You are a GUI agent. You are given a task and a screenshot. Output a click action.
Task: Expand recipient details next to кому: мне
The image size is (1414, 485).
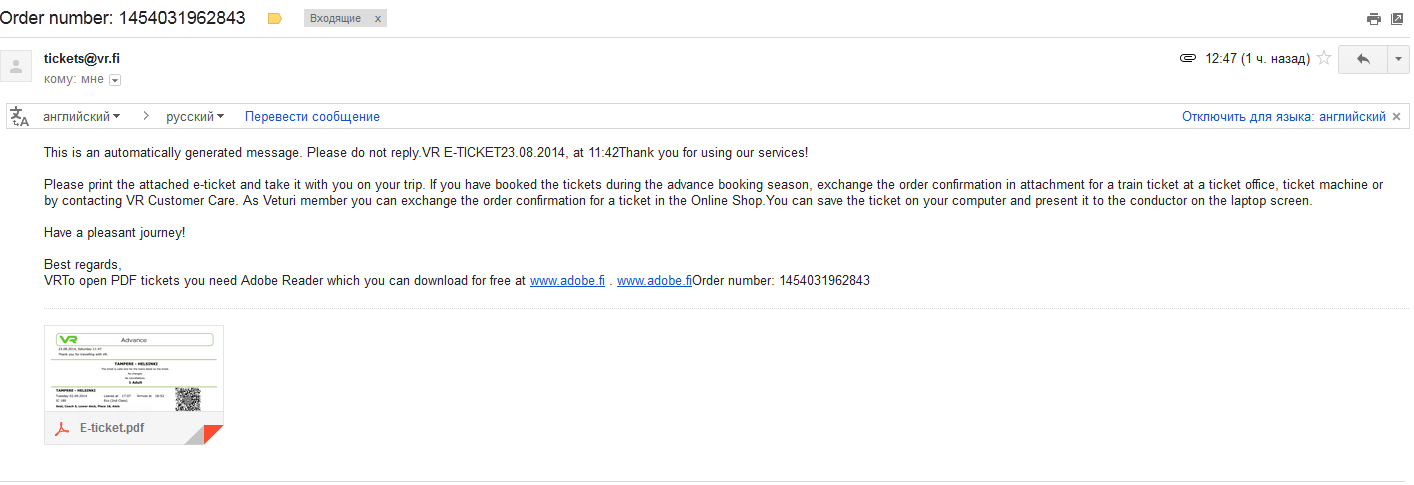[114, 80]
